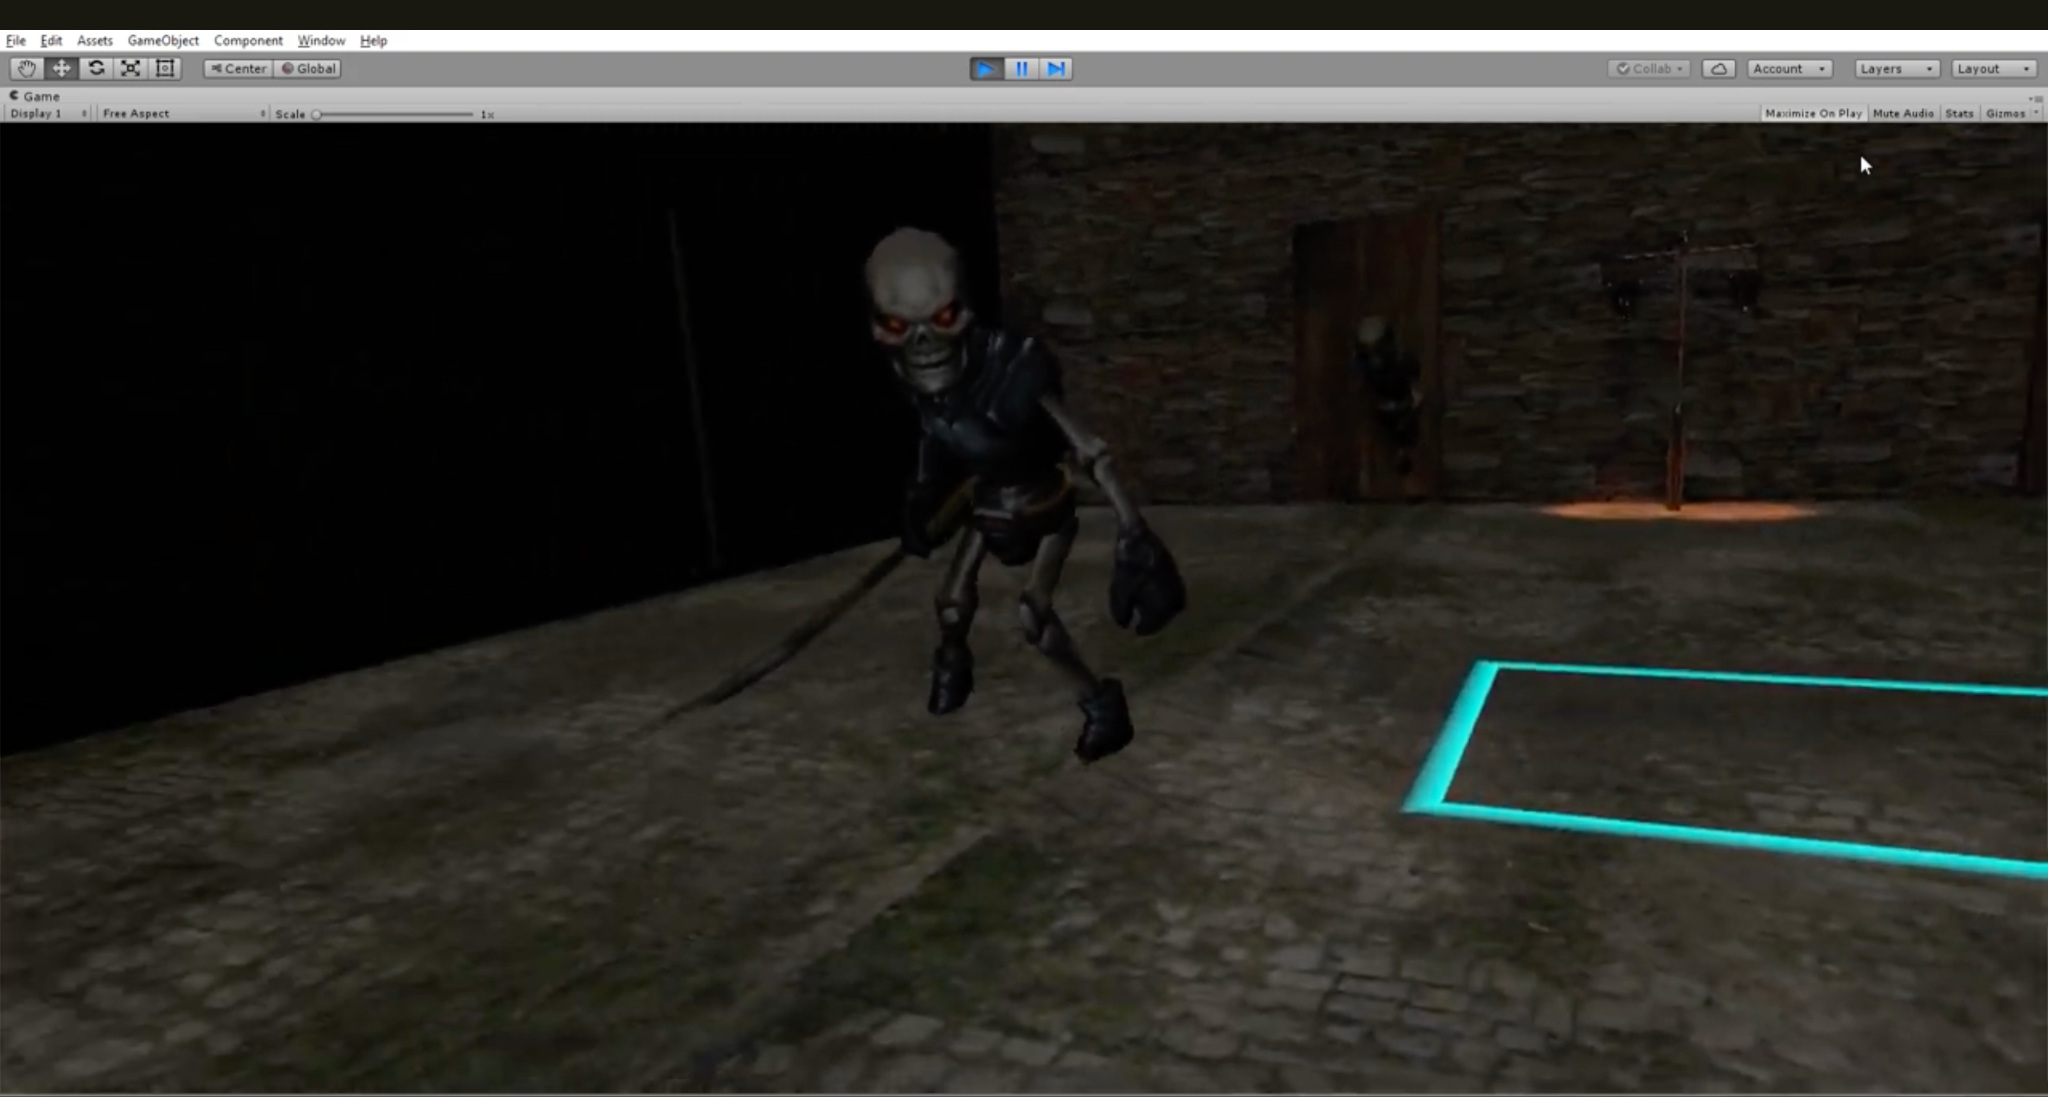Step forward one frame

pos(1055,68)
